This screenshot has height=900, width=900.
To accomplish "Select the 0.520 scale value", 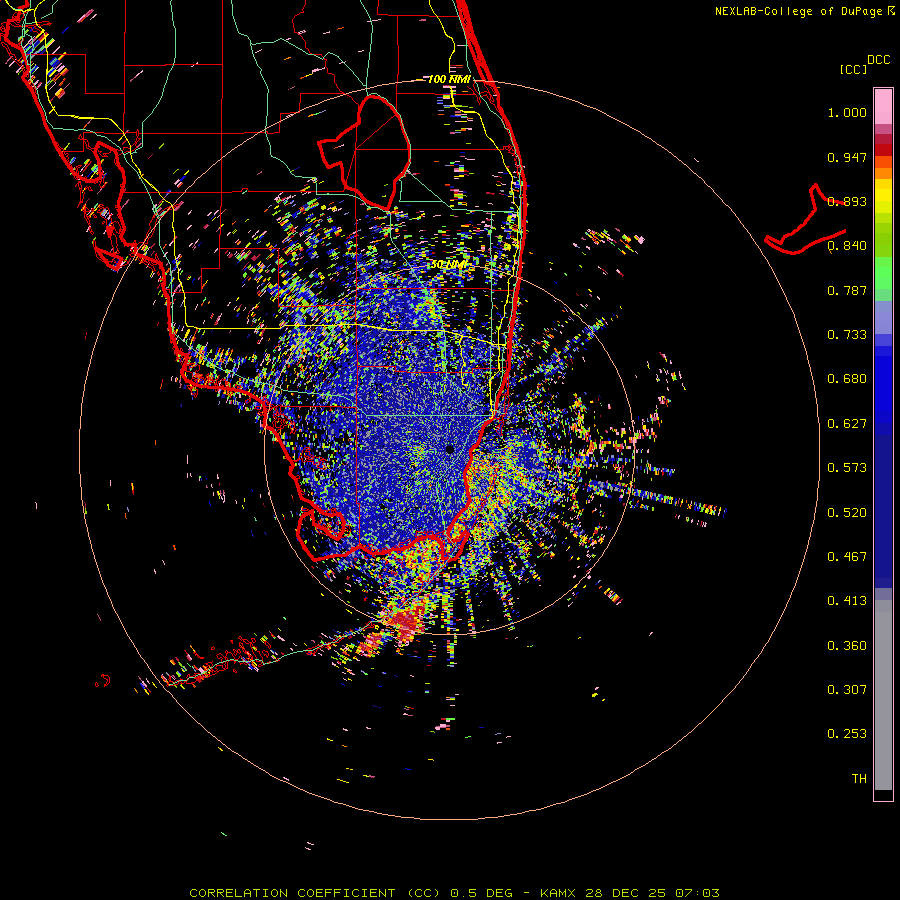I will click(847, 513).
